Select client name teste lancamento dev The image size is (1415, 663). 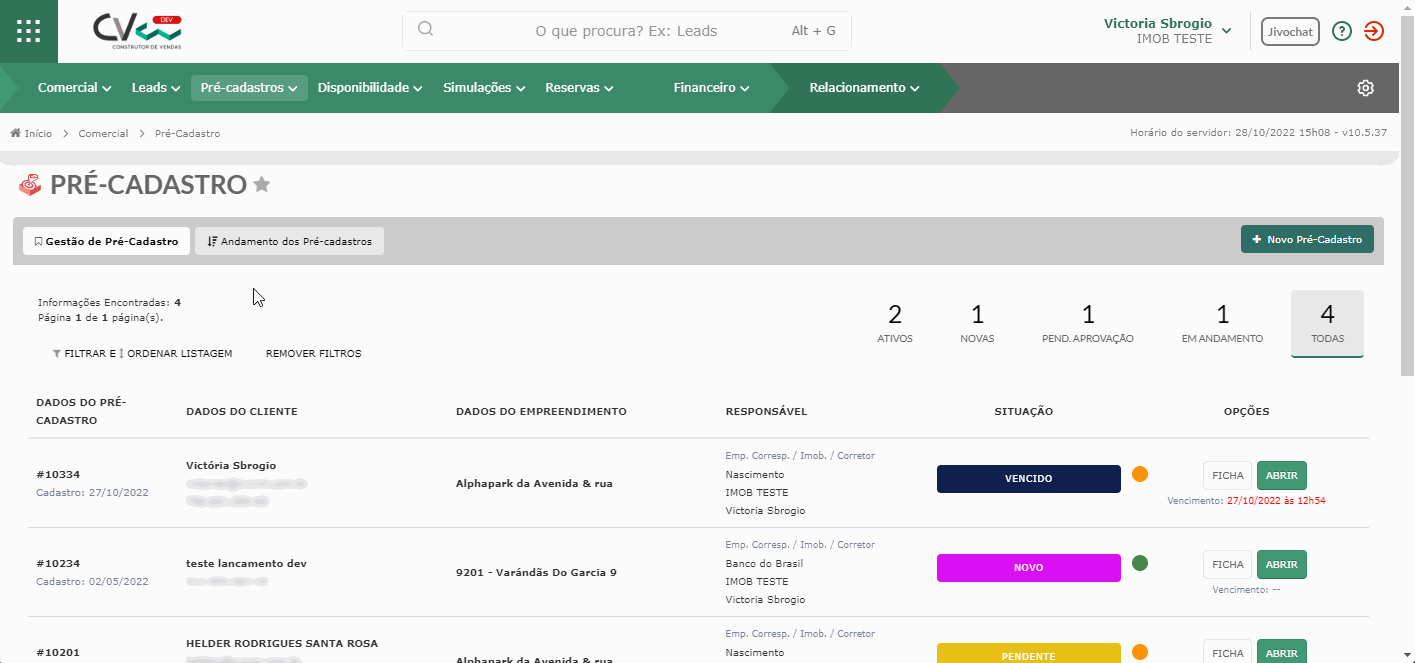(x=246, y=563)
